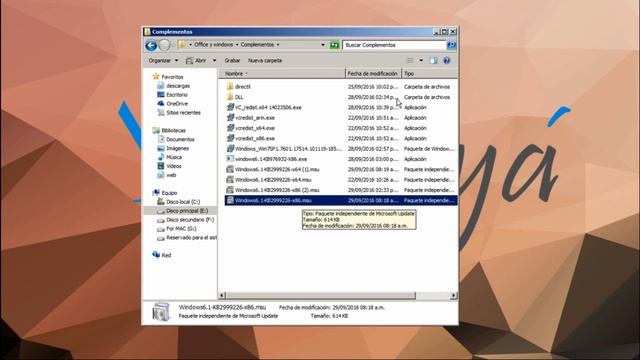Image resolution: width=640 pixels, height=360 pixels.
Task: Select the DLL folder
Action: pos(239,97)
